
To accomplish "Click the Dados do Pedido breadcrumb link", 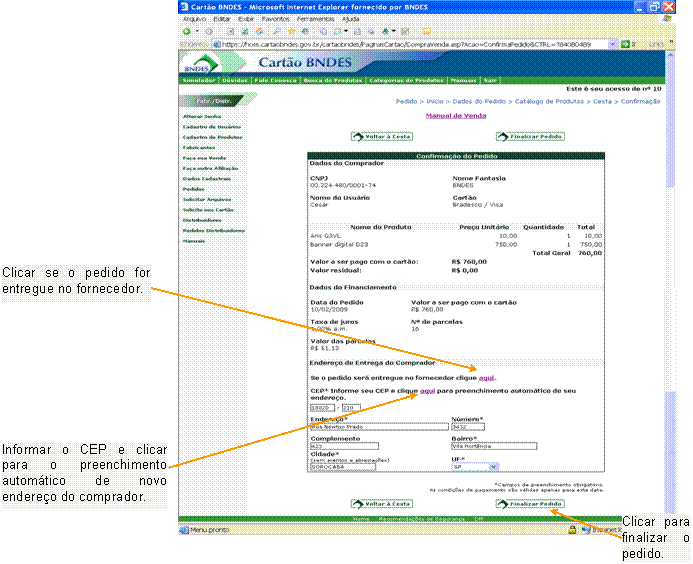I will [479, 102].
